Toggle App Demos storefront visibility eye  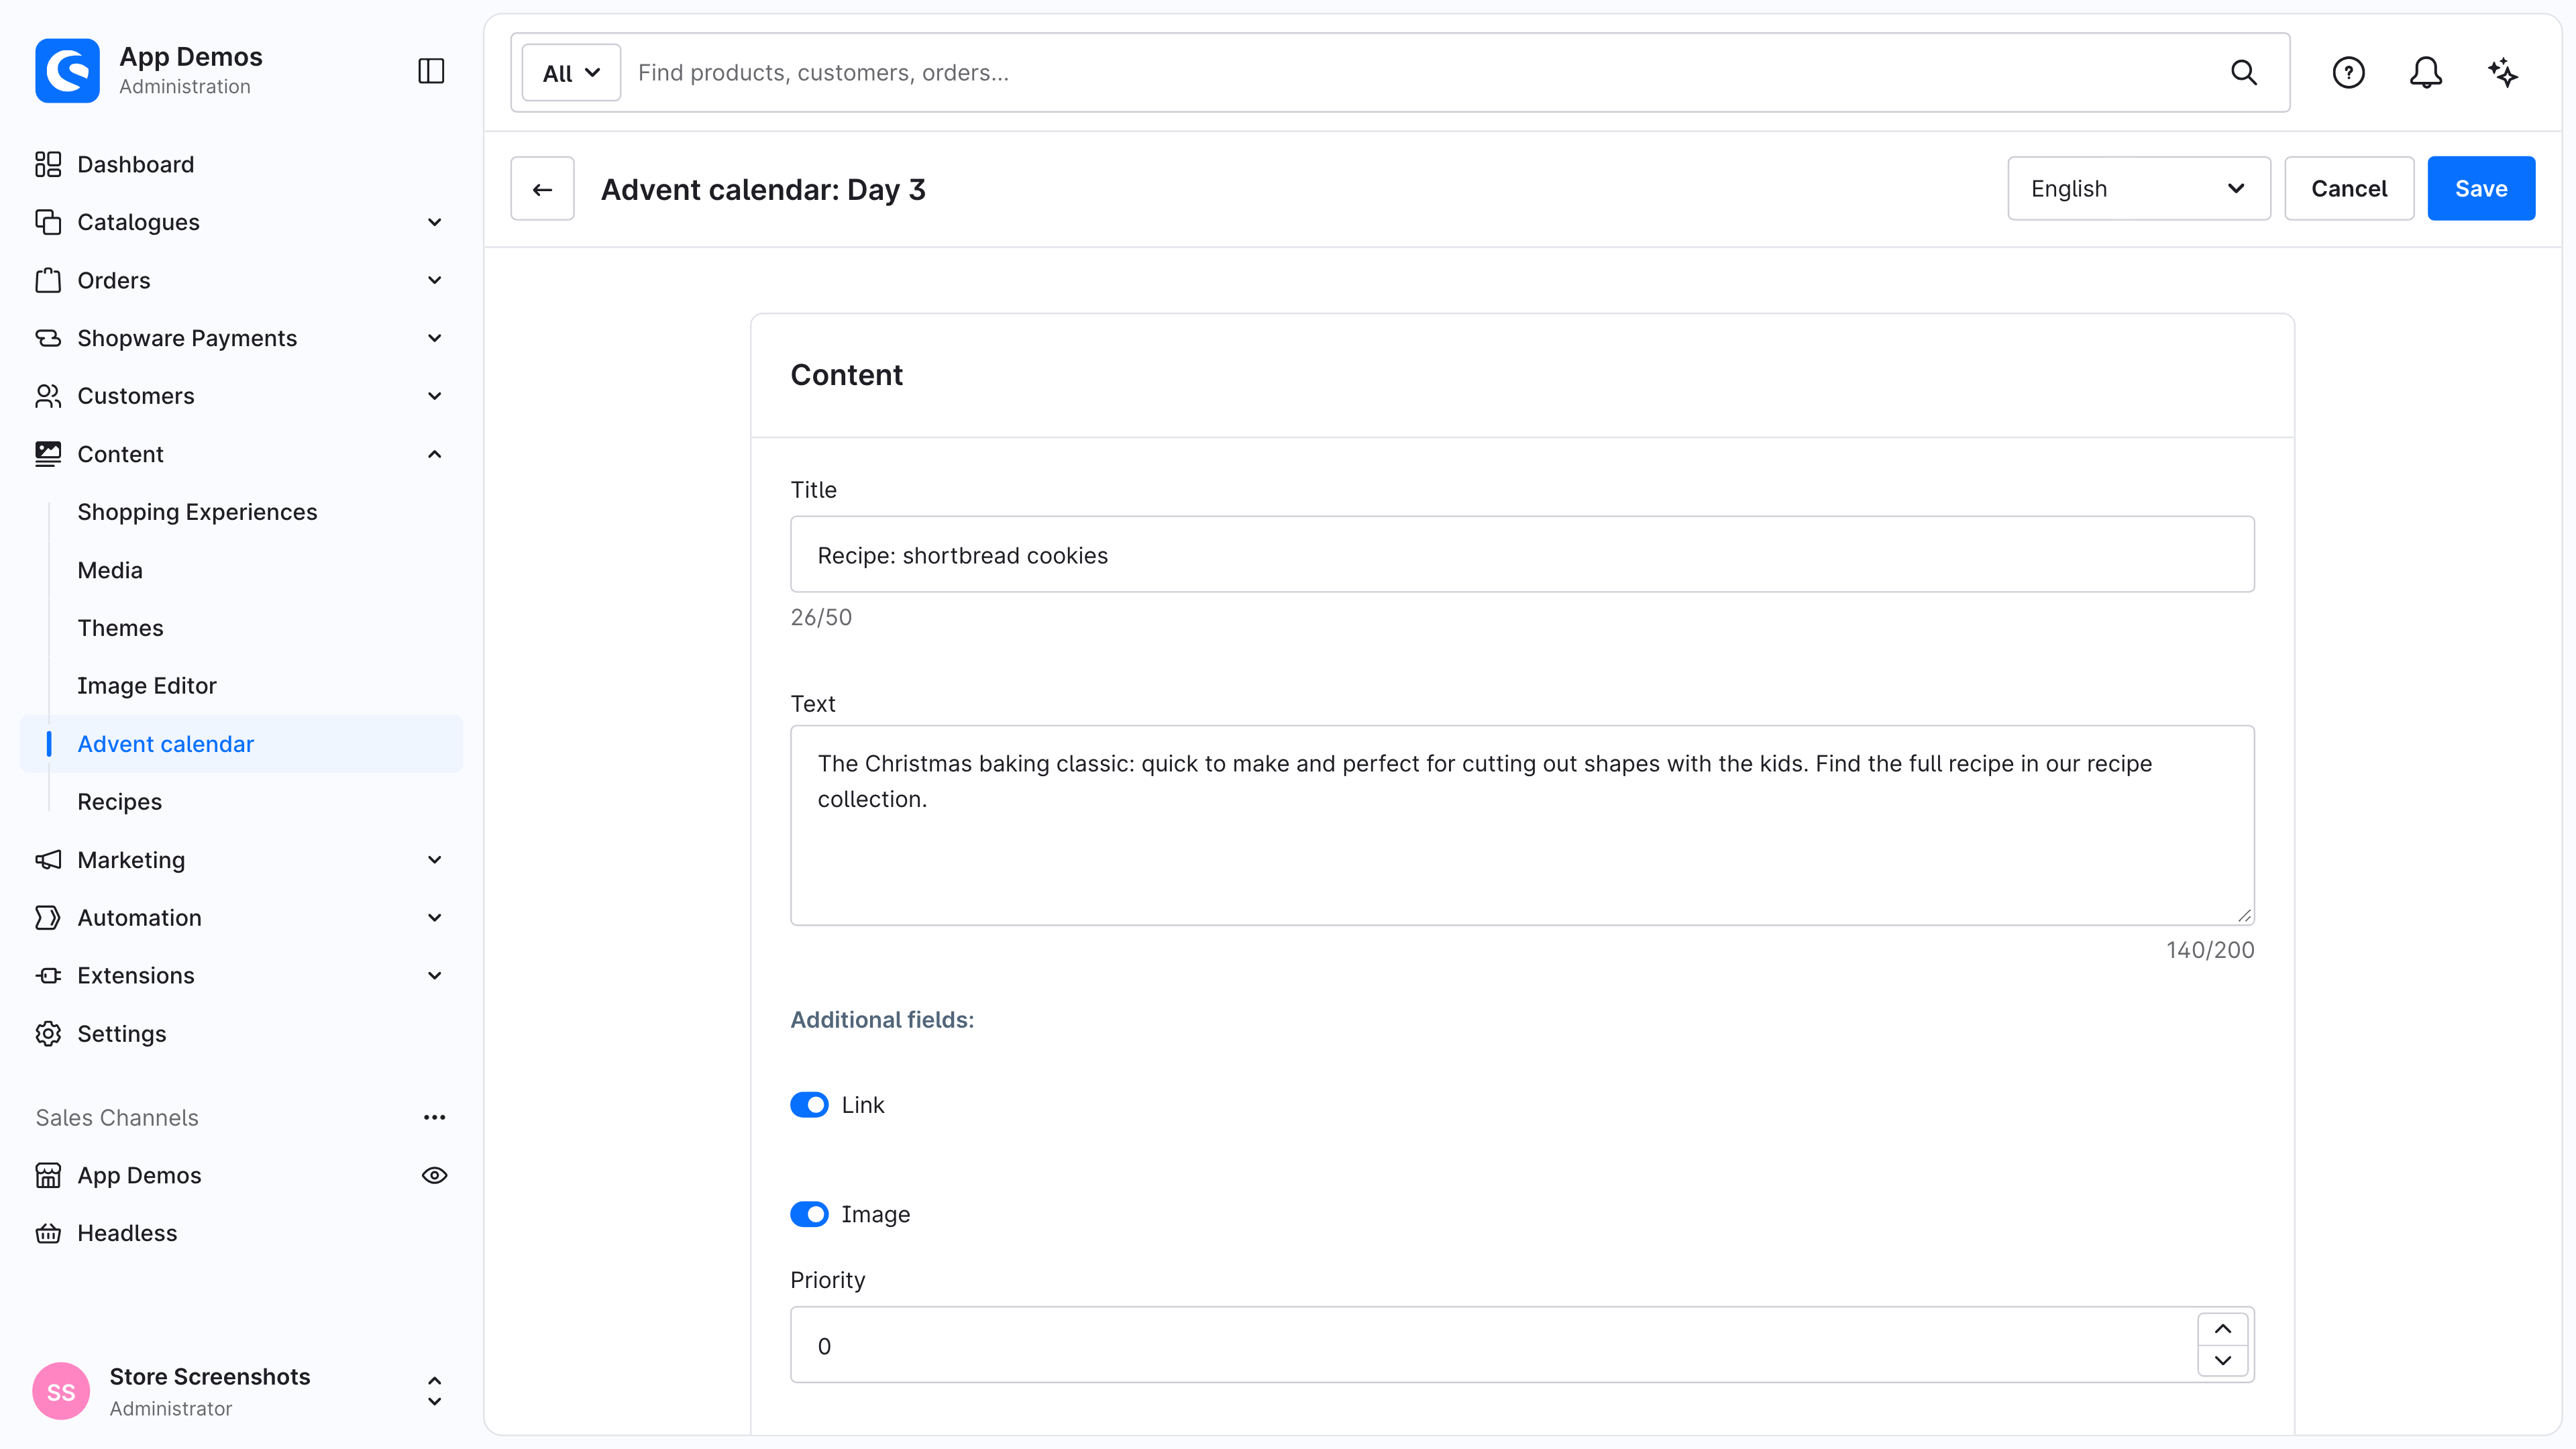434,1175
